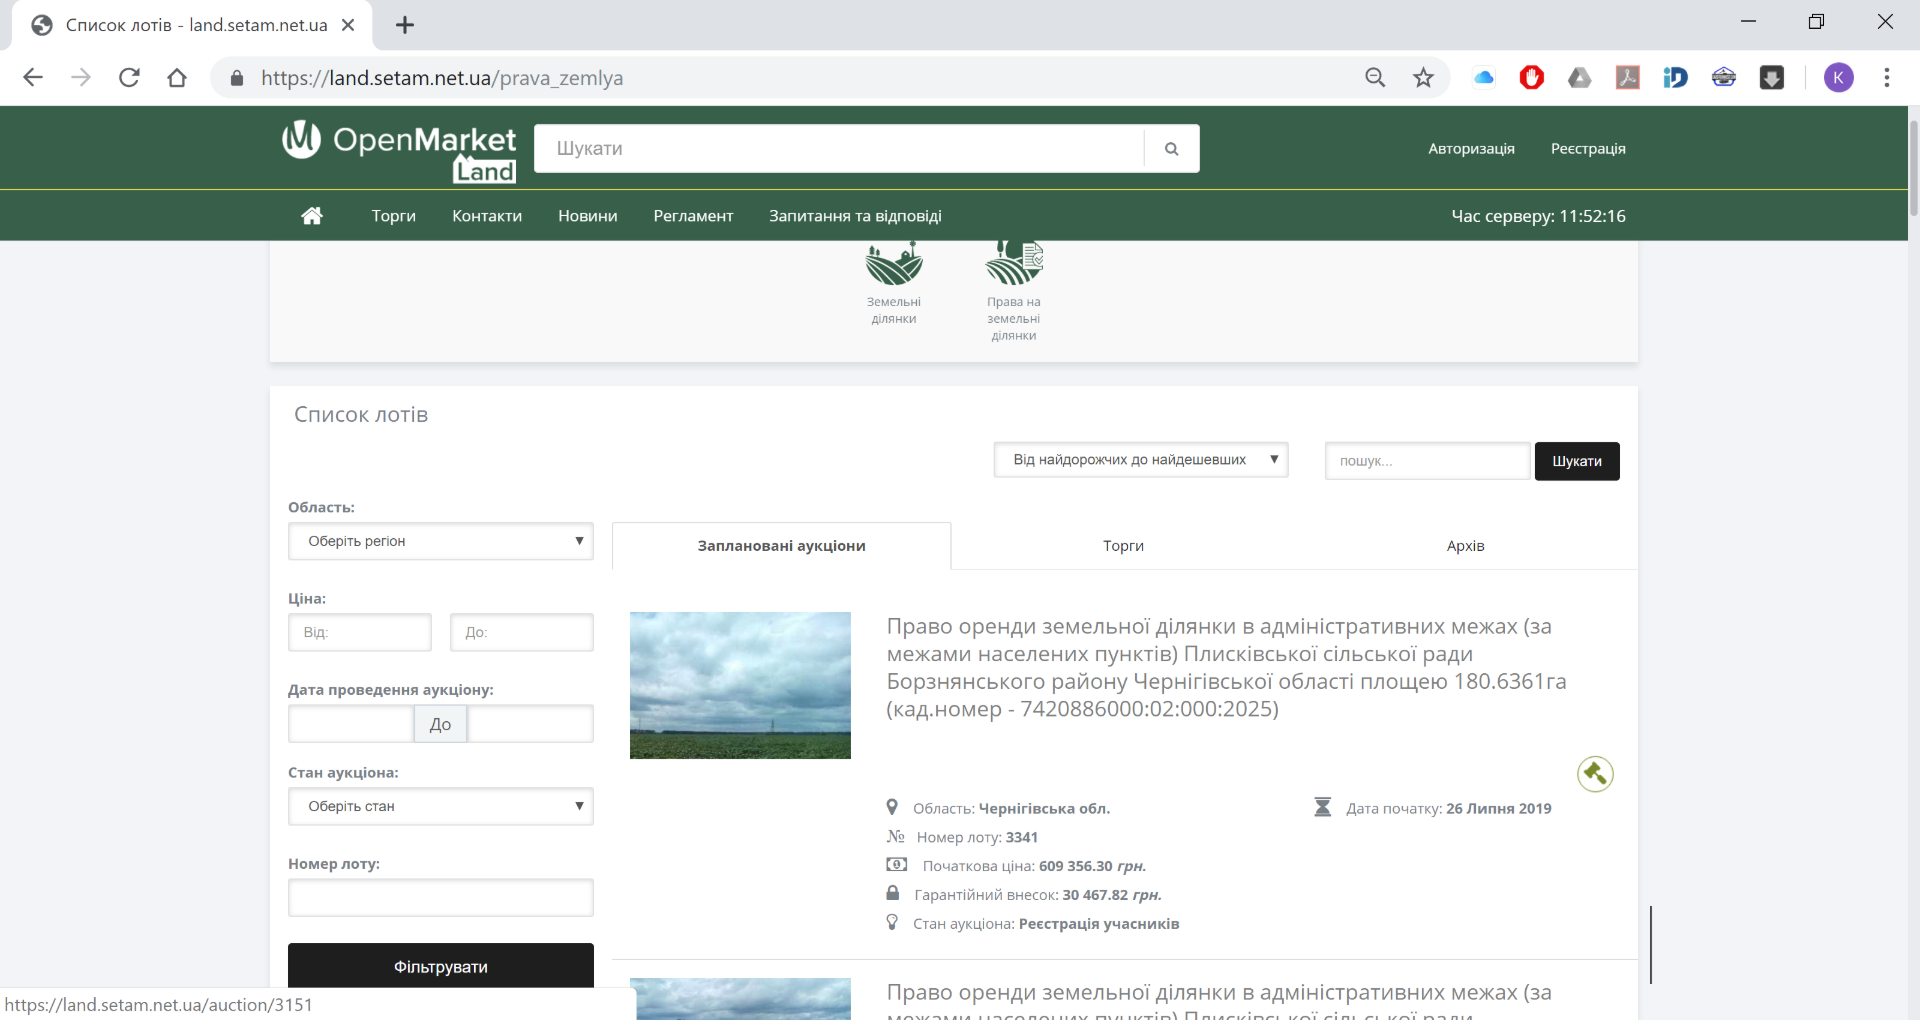Open the first lot's field thumbnail
This screenshot has height=1020, width=1920.
(x=740, y=685)
